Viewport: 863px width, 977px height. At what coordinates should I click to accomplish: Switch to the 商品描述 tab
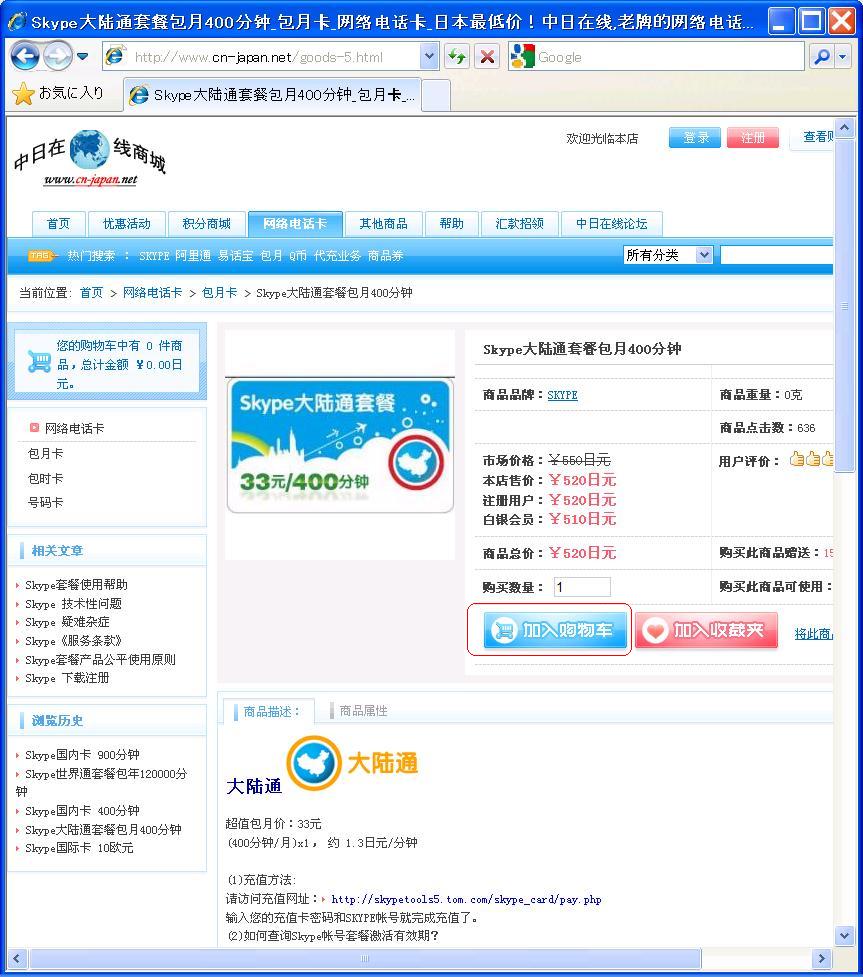[x=267, y=711]
